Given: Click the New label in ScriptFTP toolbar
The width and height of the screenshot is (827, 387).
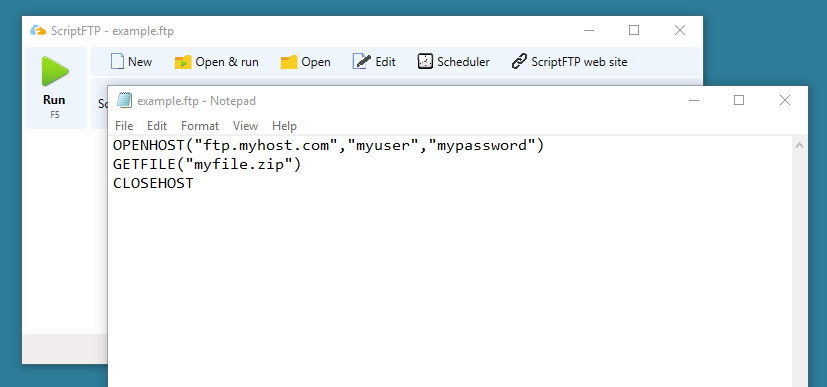Looking at the screenshot, I should 140,62.
